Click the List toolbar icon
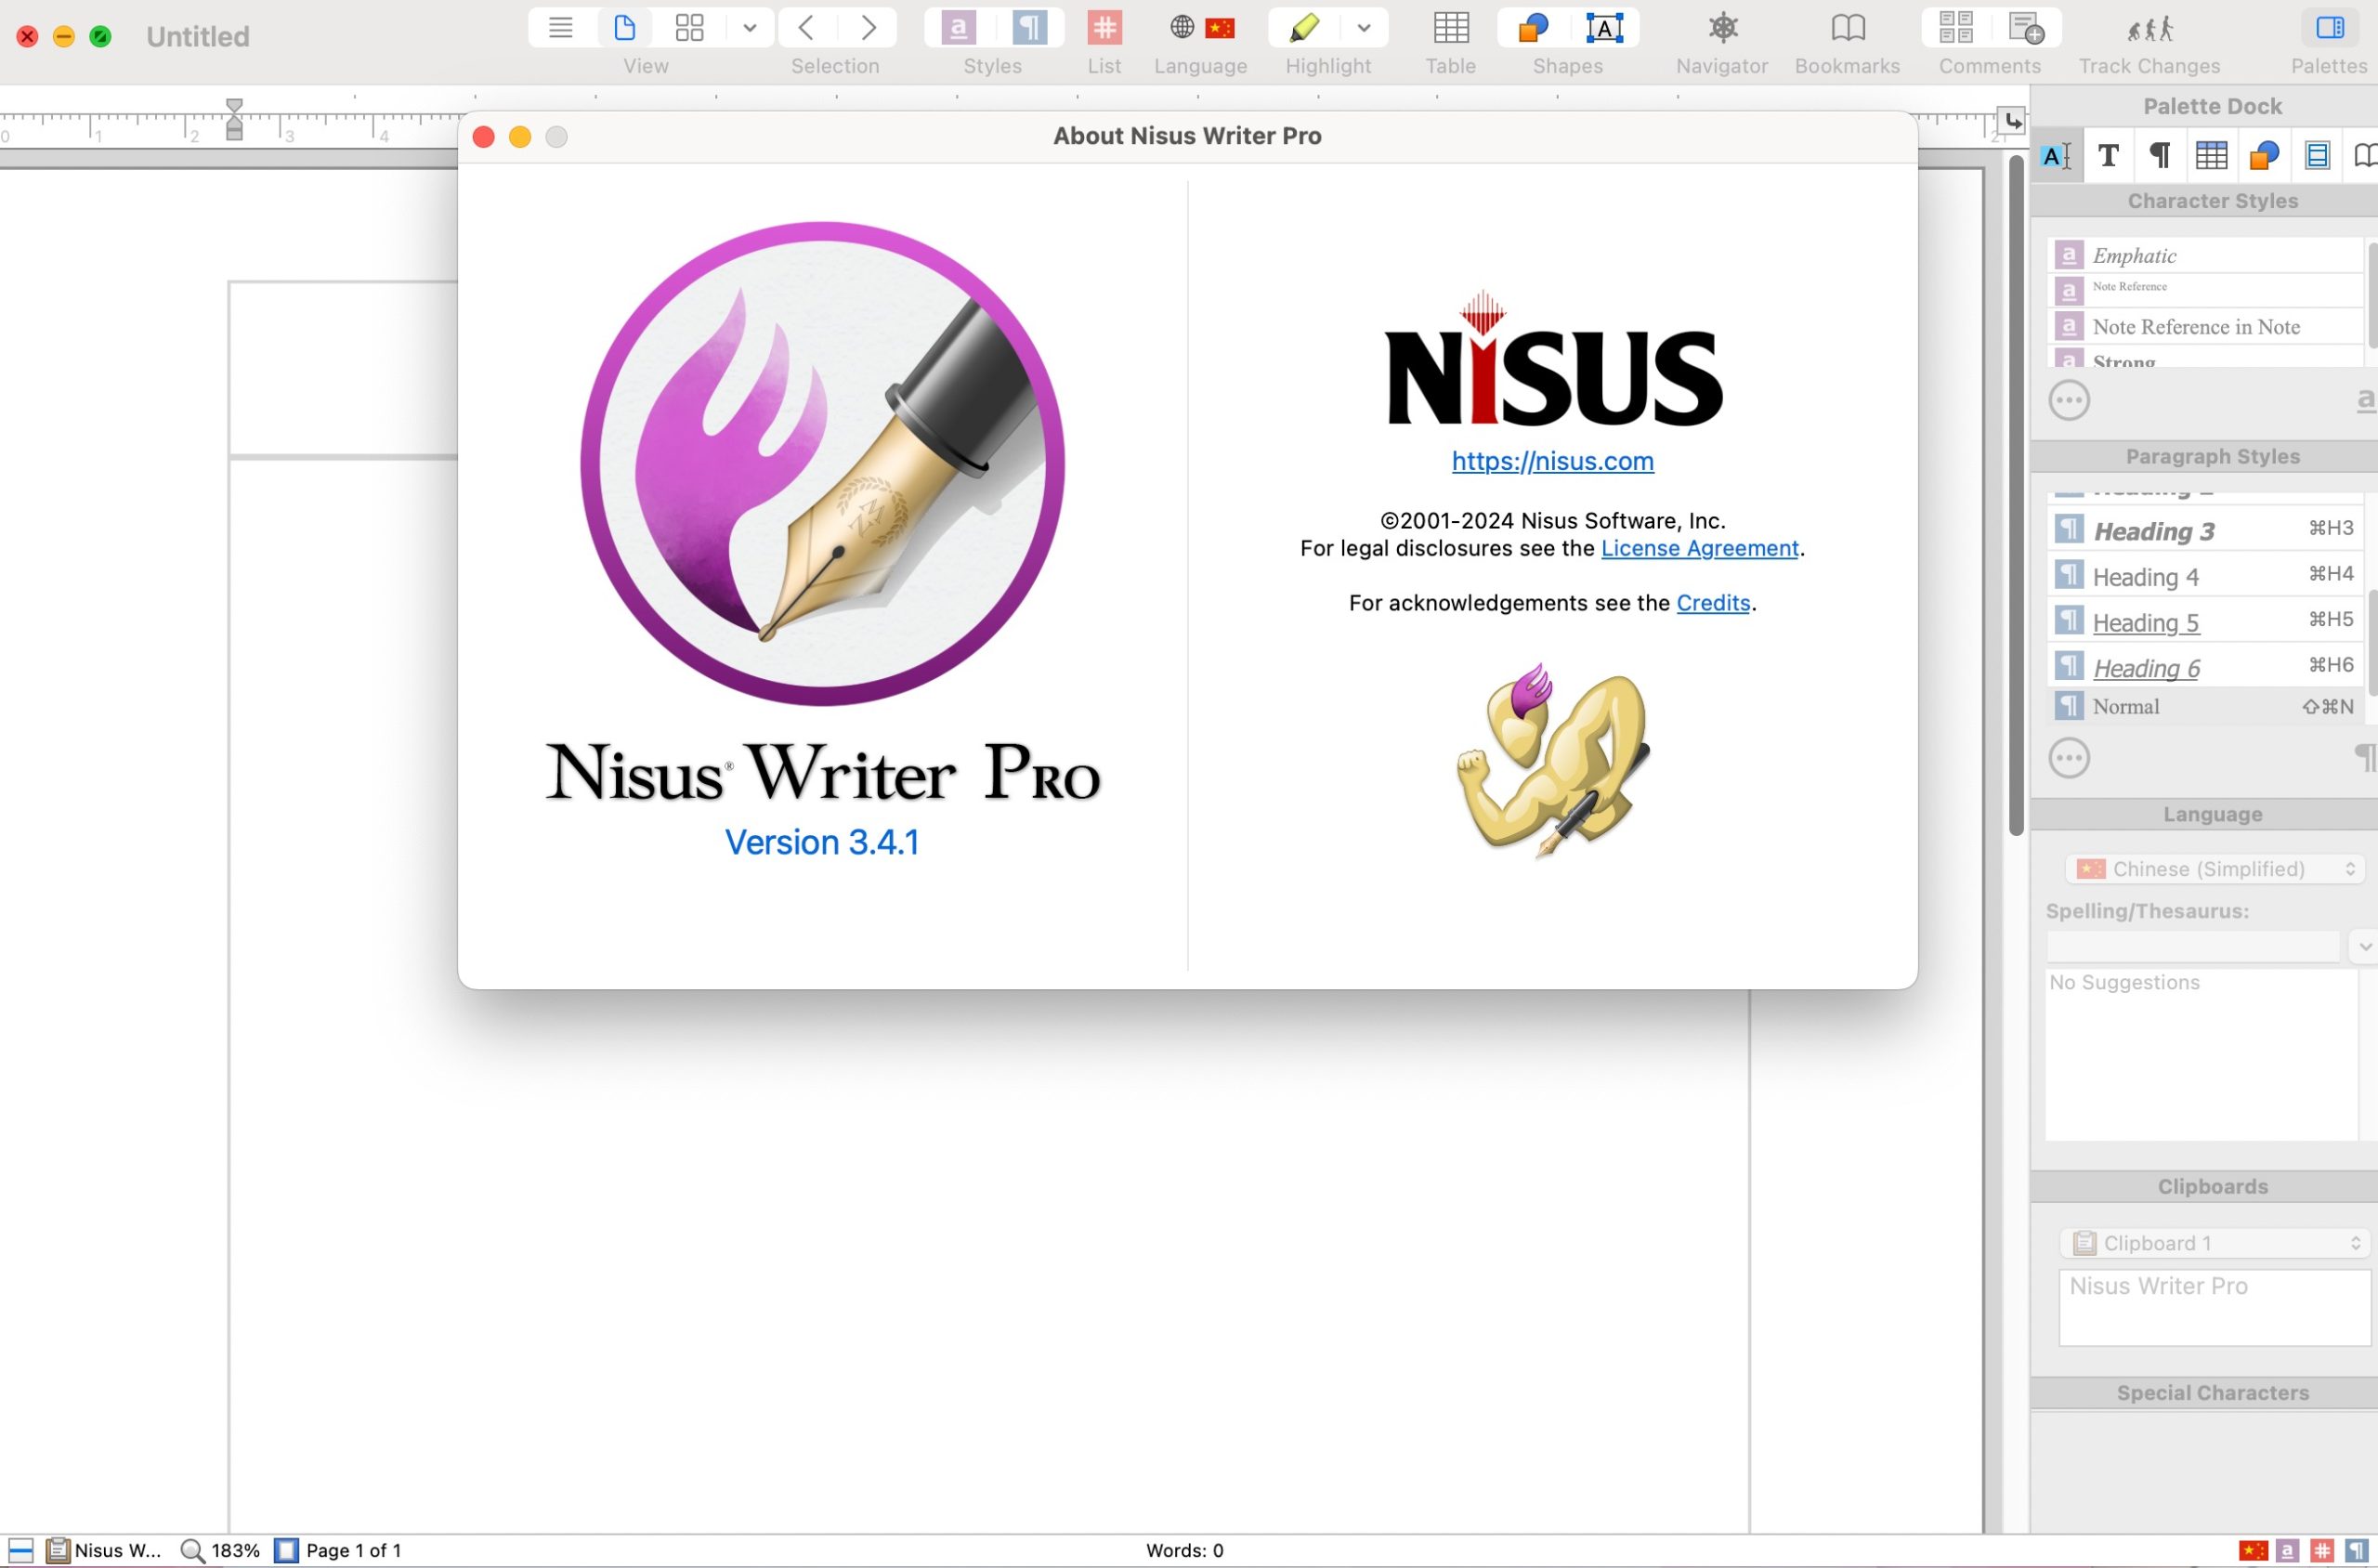Image resolution: width=2378 pixels, height=1568 pixels. (1104, 27)
